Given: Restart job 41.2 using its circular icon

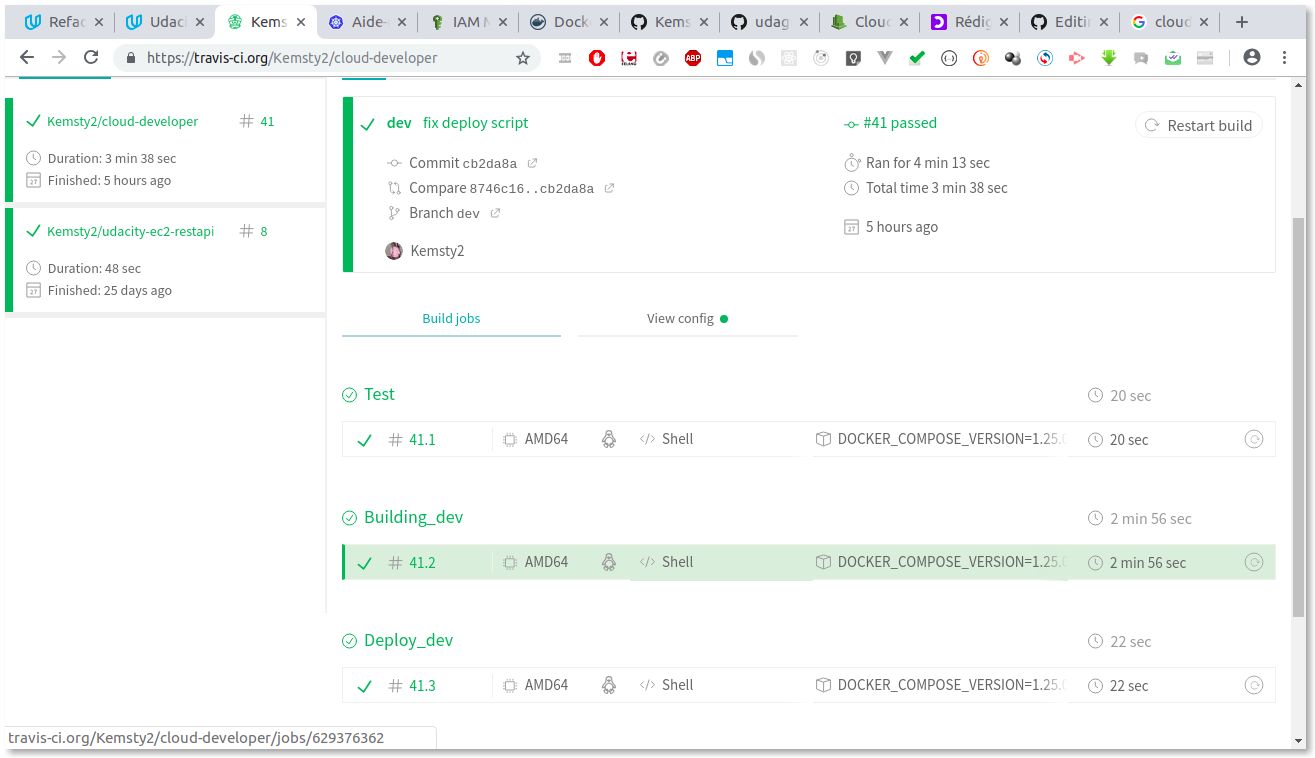Looking at the screenshot, I should click(1253, 562).
